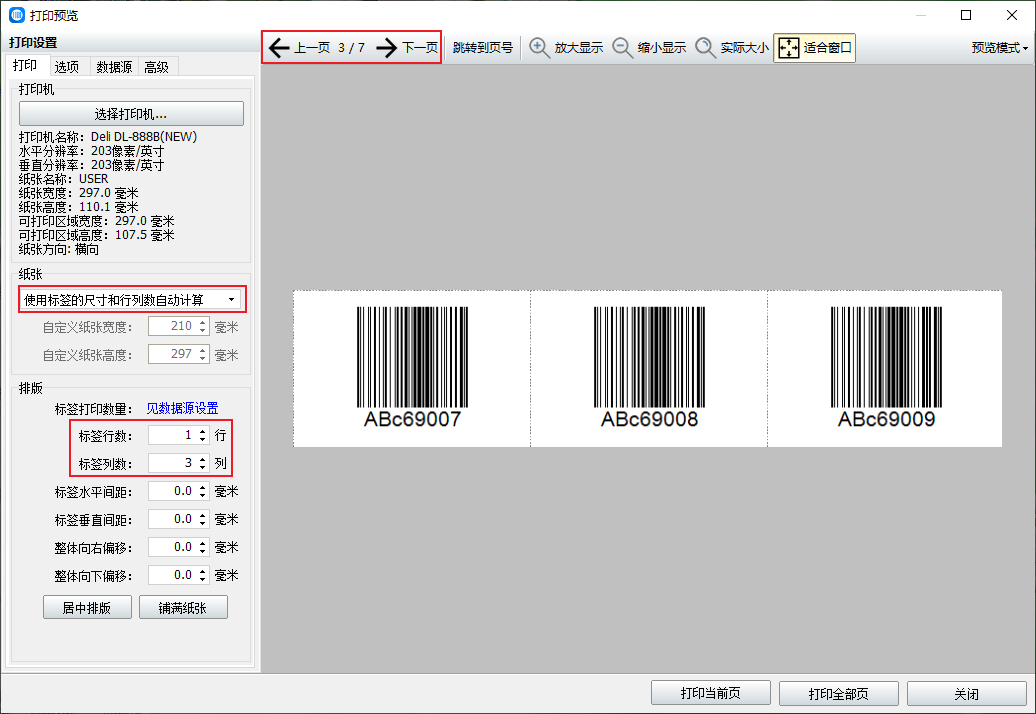Click the 铺满纸张 button
The height and width of the screenshot is (714, 1036).
click(183, 608)
